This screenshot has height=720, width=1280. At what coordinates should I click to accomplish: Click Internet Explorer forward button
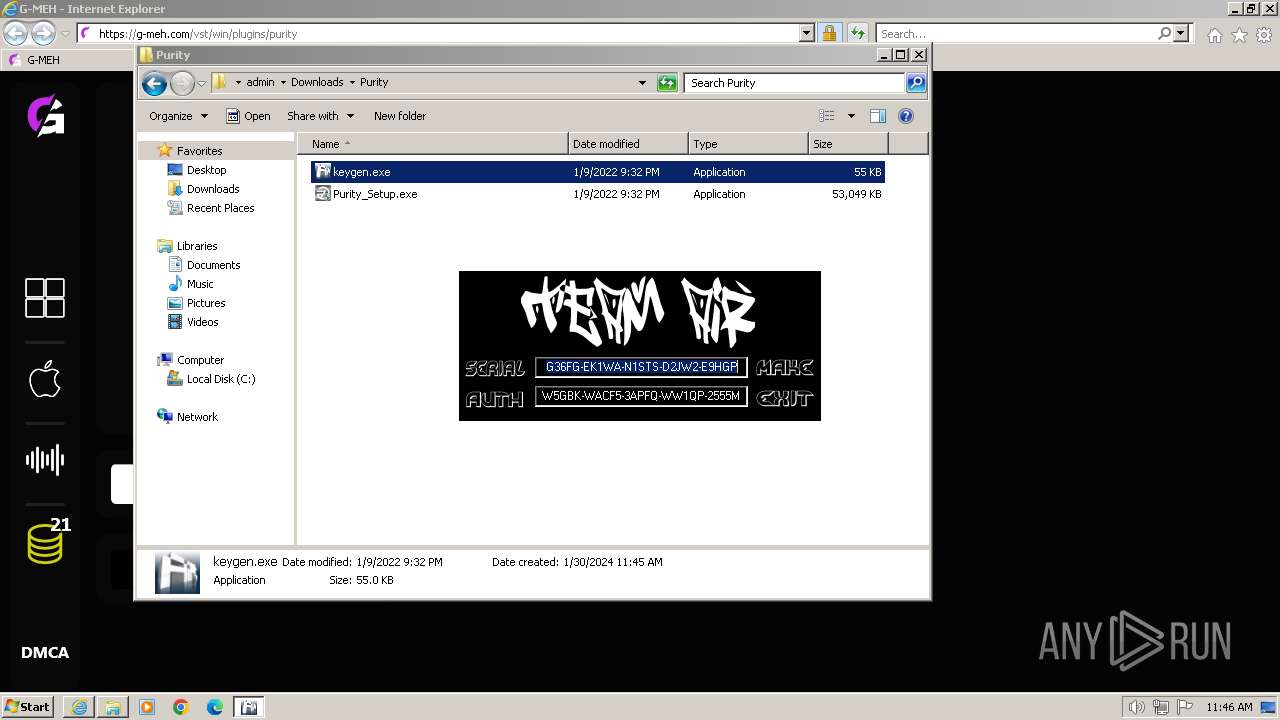(x=43, y=34)
